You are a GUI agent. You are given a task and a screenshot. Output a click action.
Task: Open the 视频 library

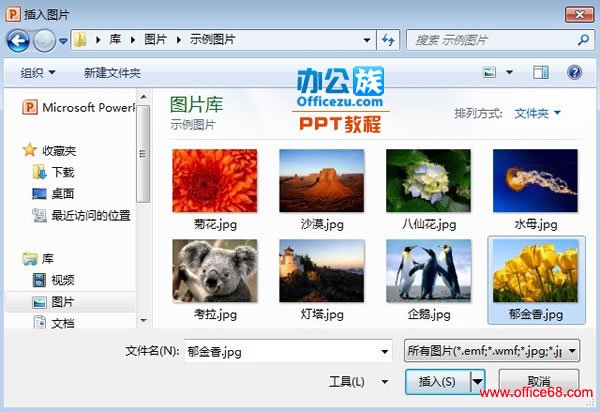(x=53, y=280)
